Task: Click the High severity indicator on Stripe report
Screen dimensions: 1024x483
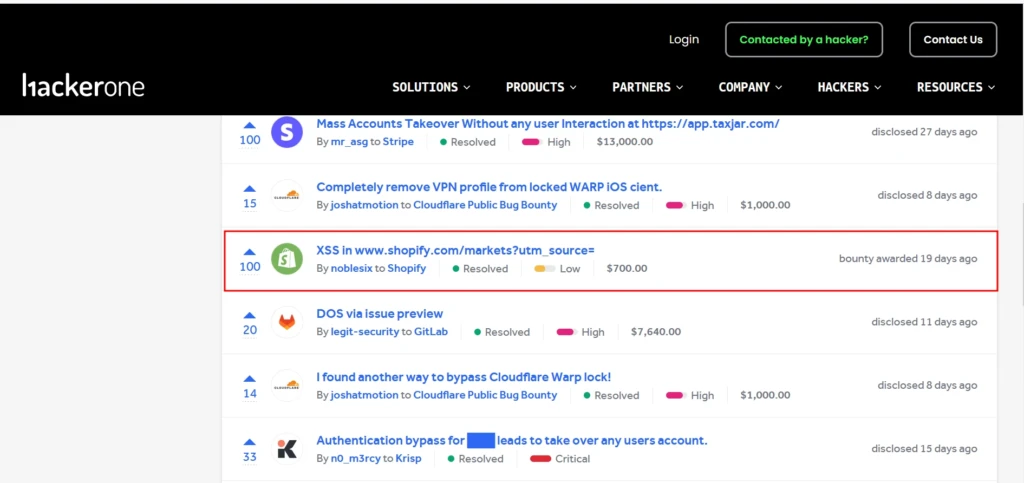Action: pyautogui.click(x=546, y=142)
